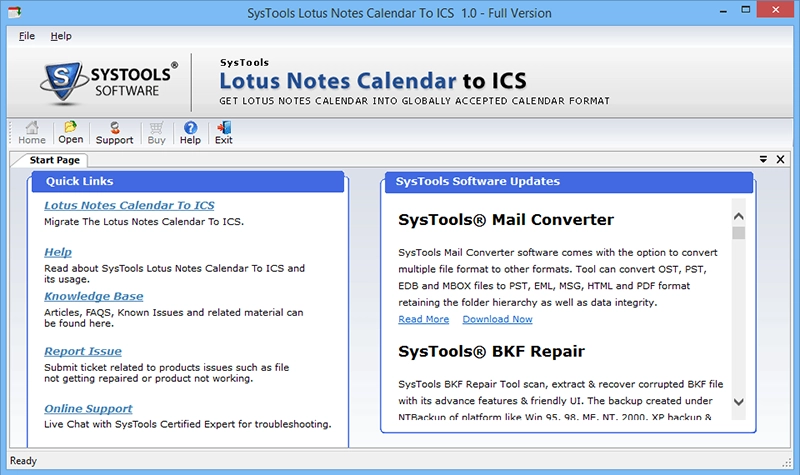This screenshot has height=475, width=800.
Task: Open the Online Support link
Action: click(x=88, y=409)
